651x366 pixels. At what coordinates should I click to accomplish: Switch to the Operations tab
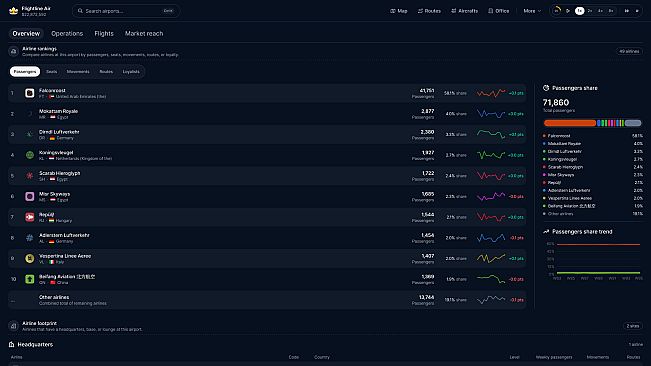tap(67, 33)
